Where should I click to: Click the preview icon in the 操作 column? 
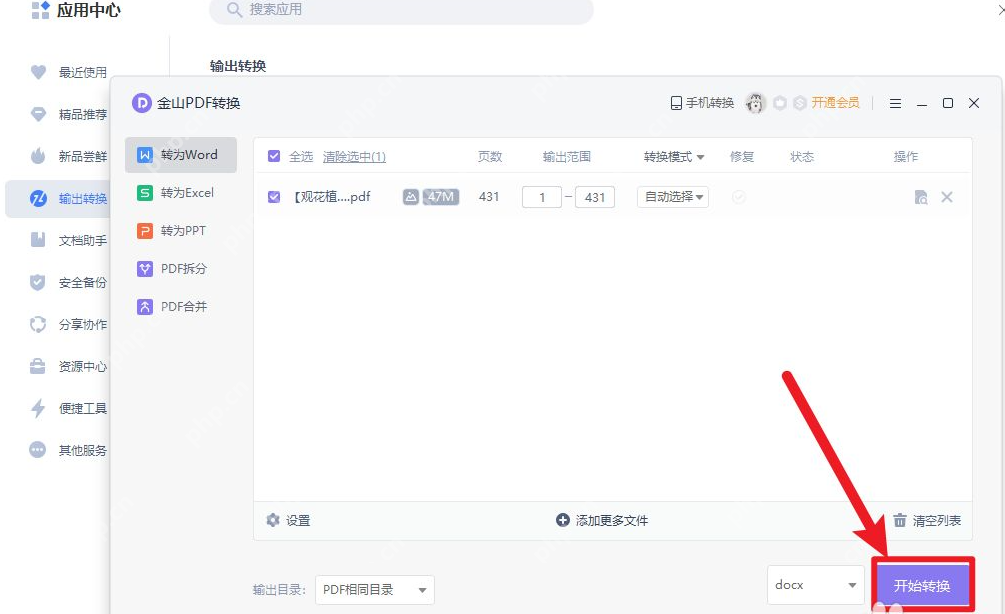coord(921,197)
